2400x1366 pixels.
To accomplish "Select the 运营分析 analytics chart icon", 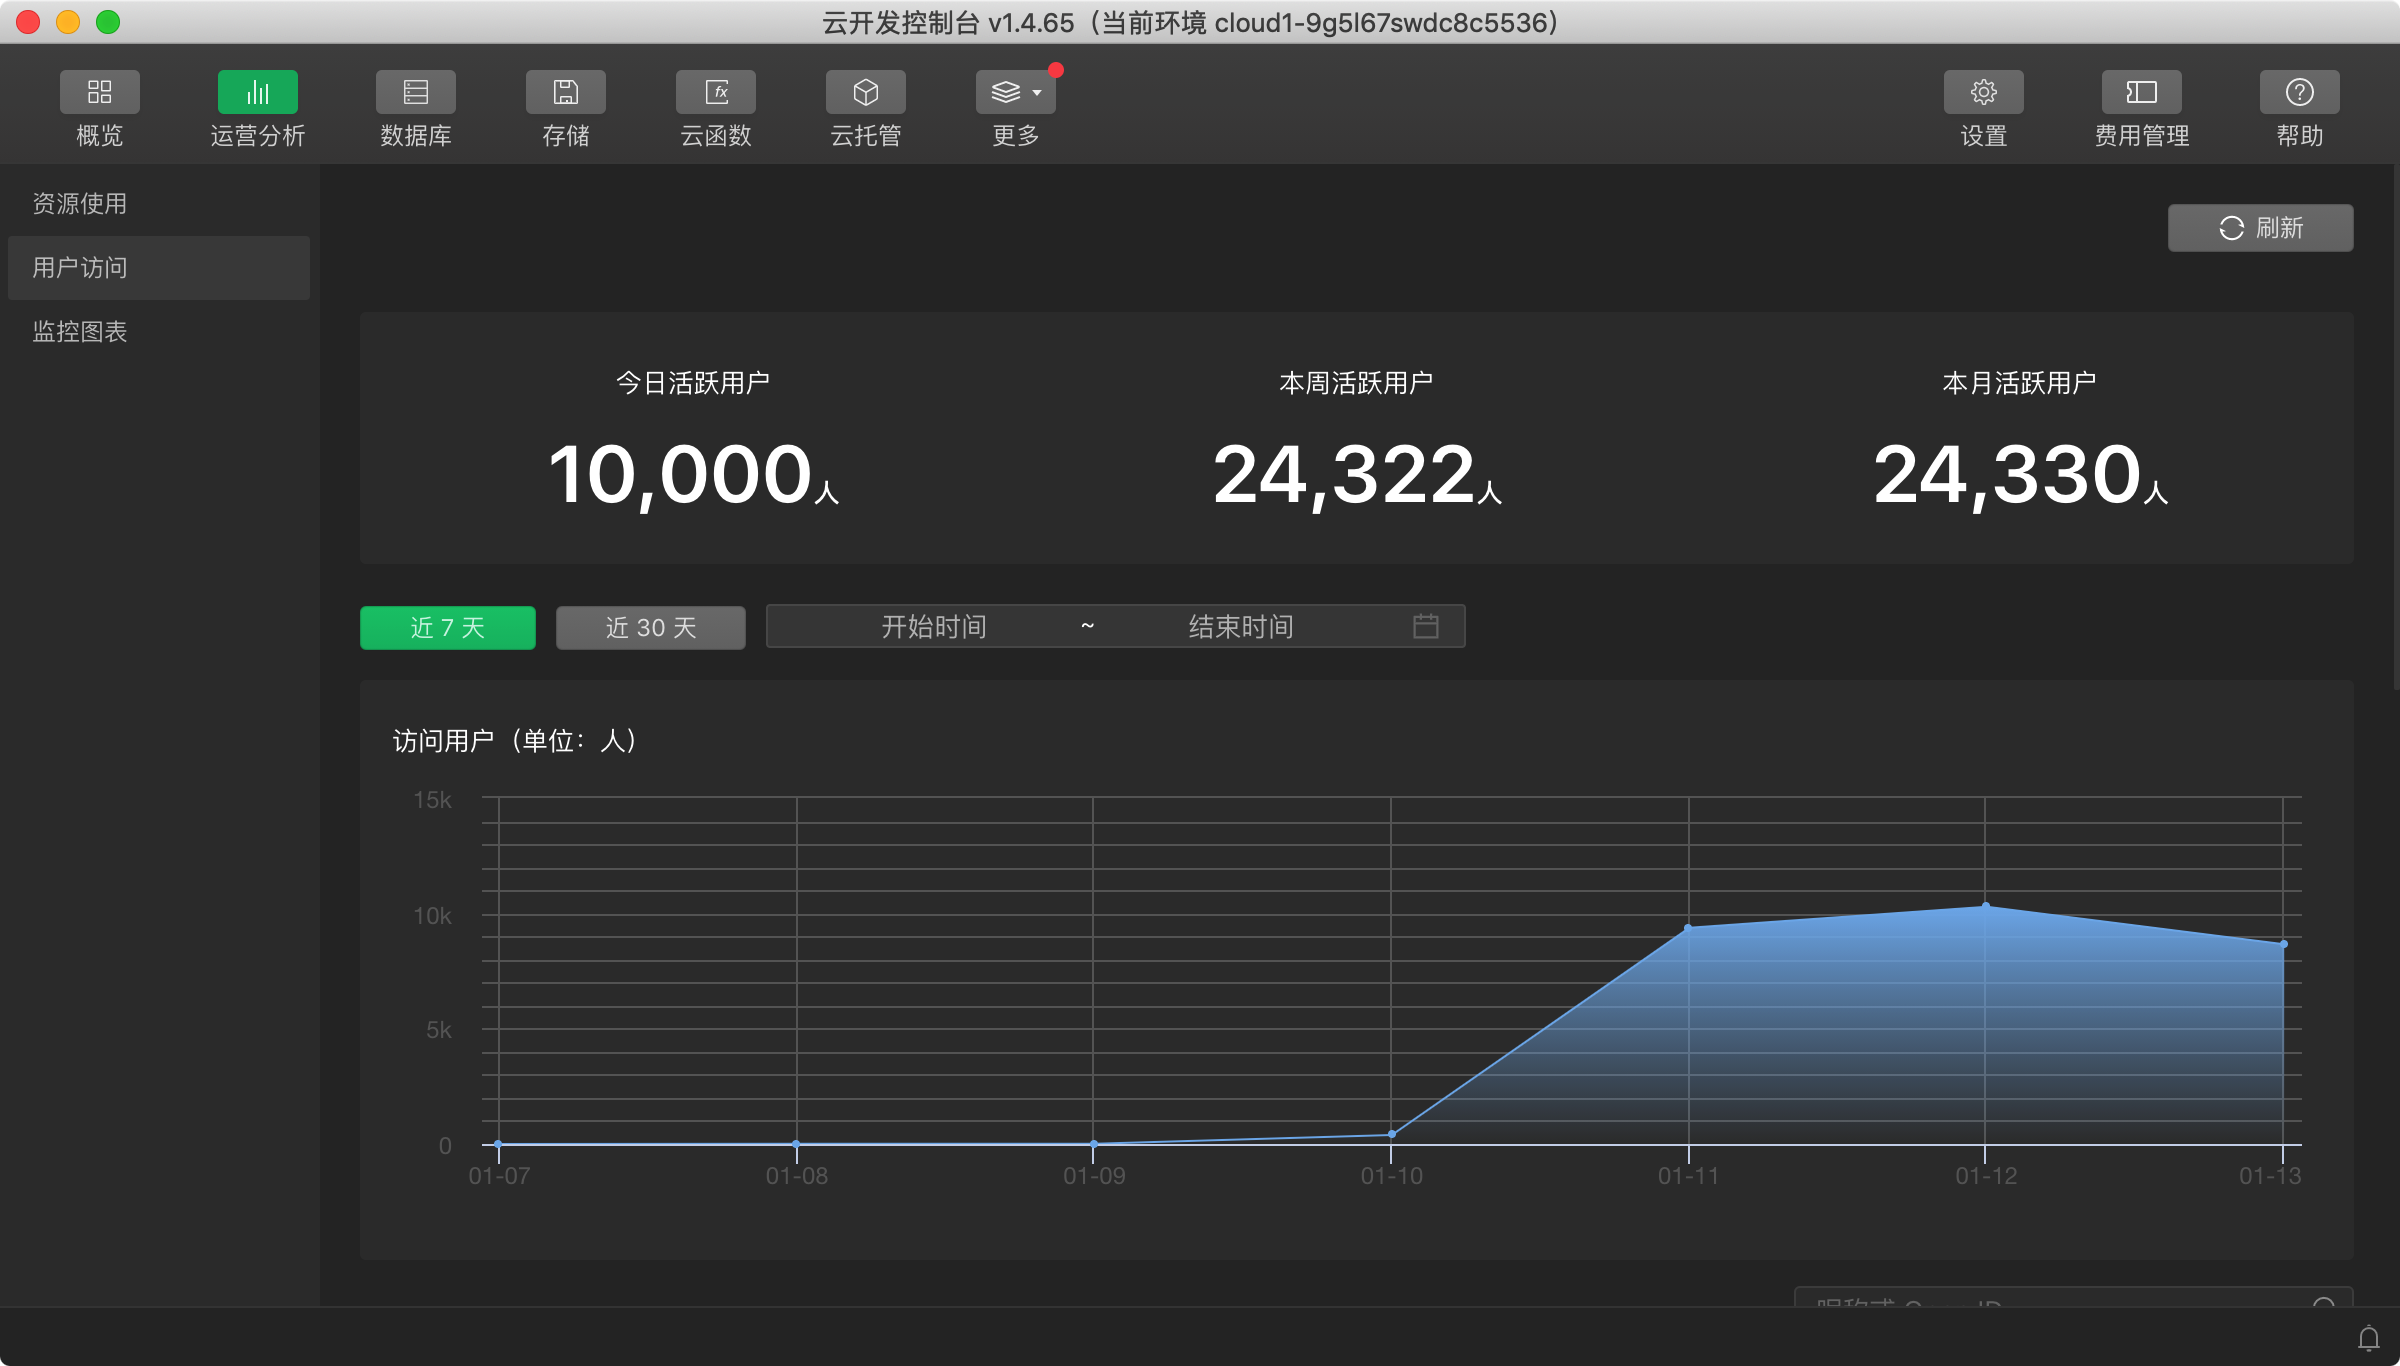I will 257,92.
